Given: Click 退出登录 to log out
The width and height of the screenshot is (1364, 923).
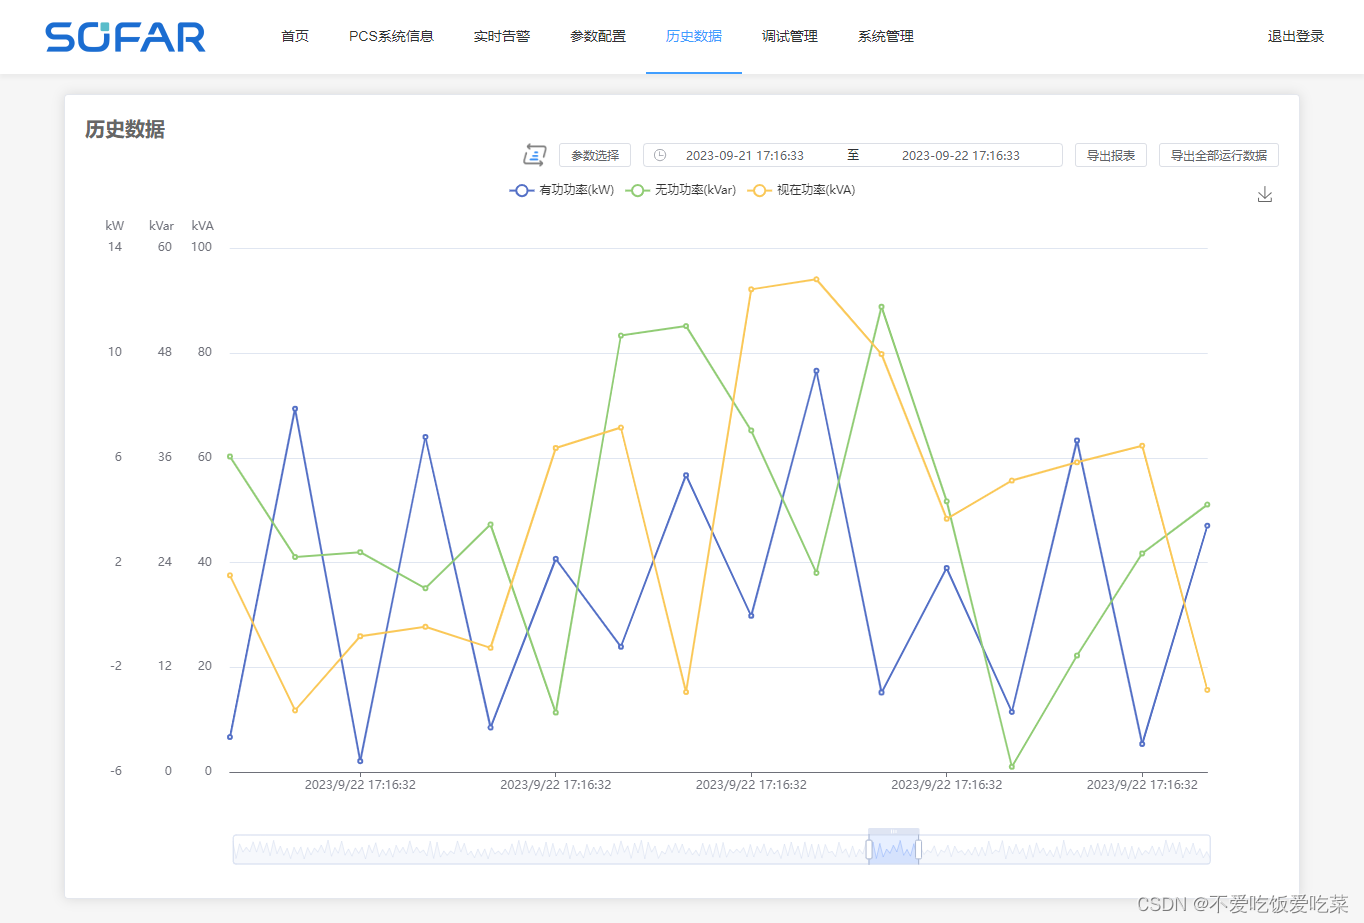Looking at the screenshot, I should tap(1296, 36).
